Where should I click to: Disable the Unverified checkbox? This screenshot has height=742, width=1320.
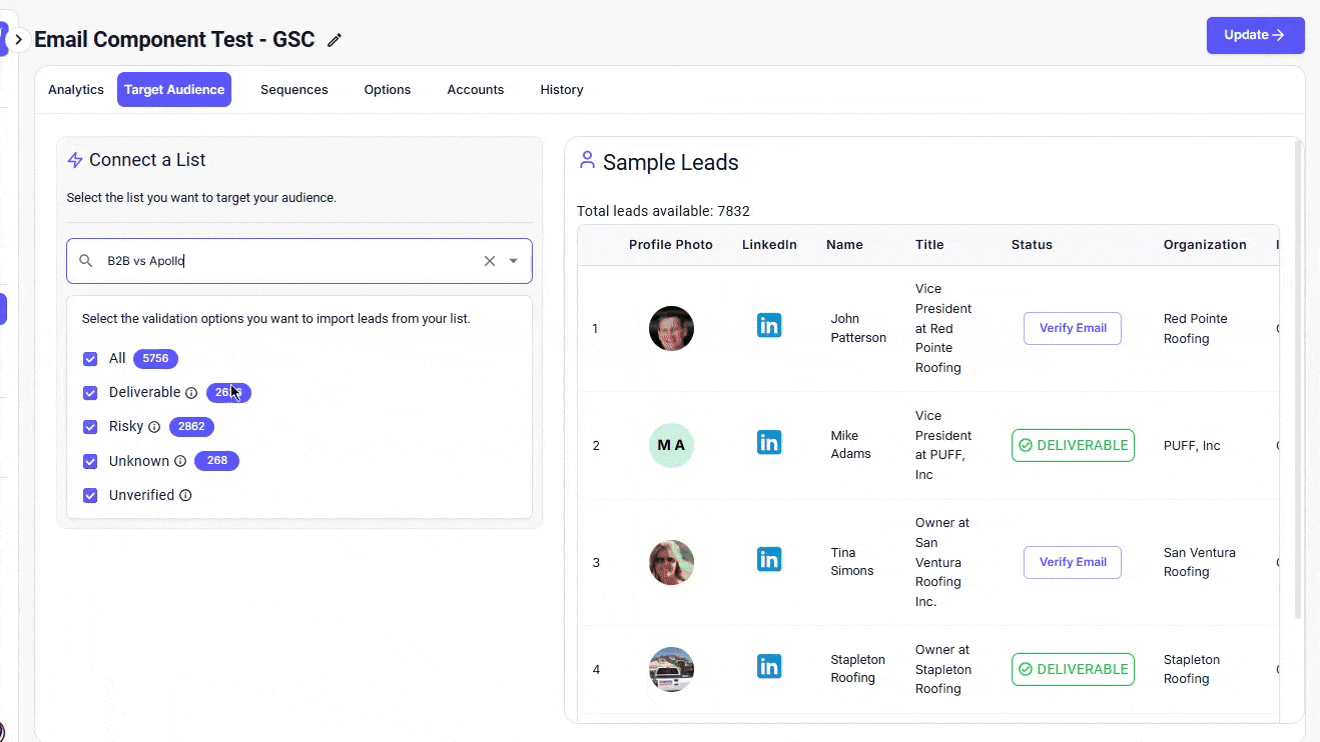(90, 496)
